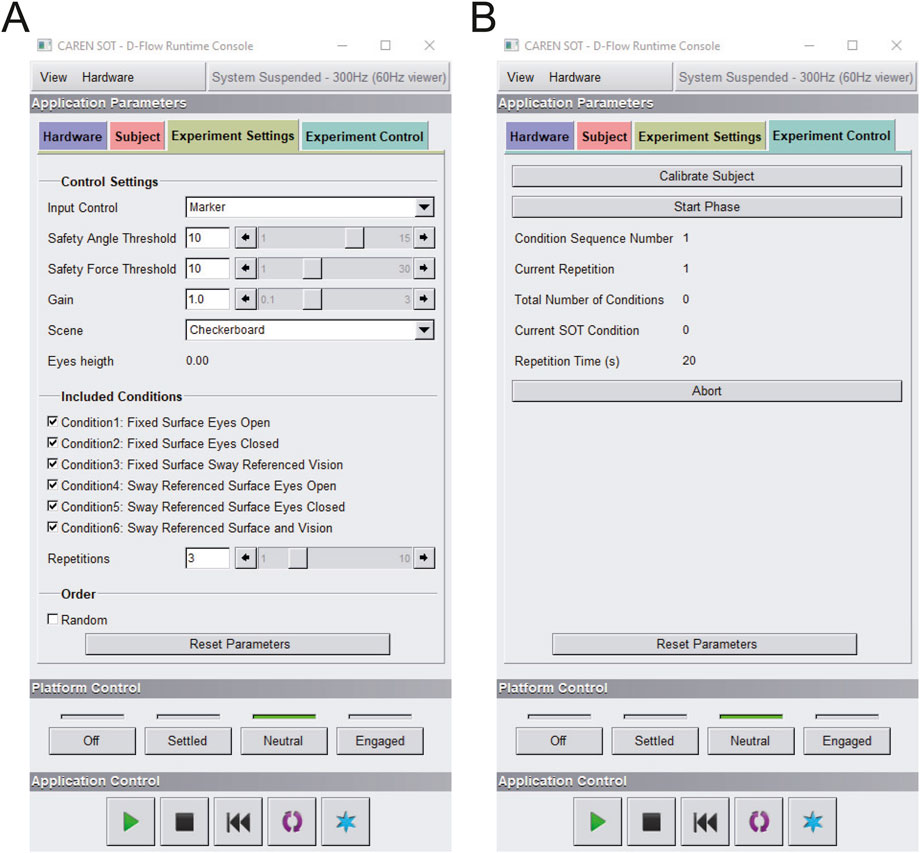
Task: Open View menu in the left window
Action: 53,77
